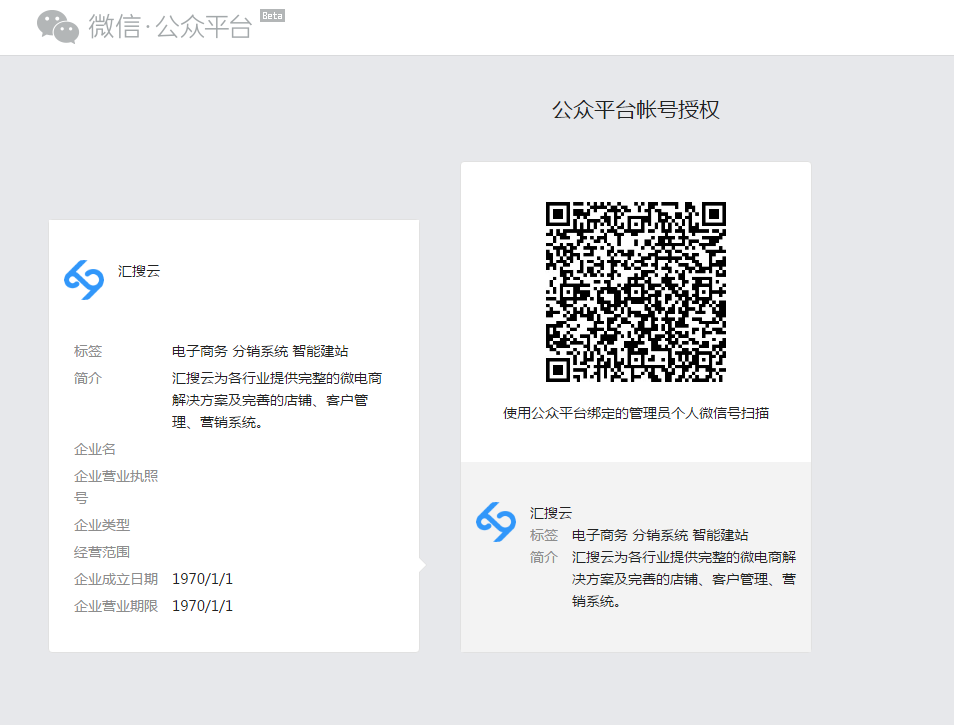954x725 pixels.
Task: Click the 简介 description paragraph in the company details card
Action: coord(276,400)
